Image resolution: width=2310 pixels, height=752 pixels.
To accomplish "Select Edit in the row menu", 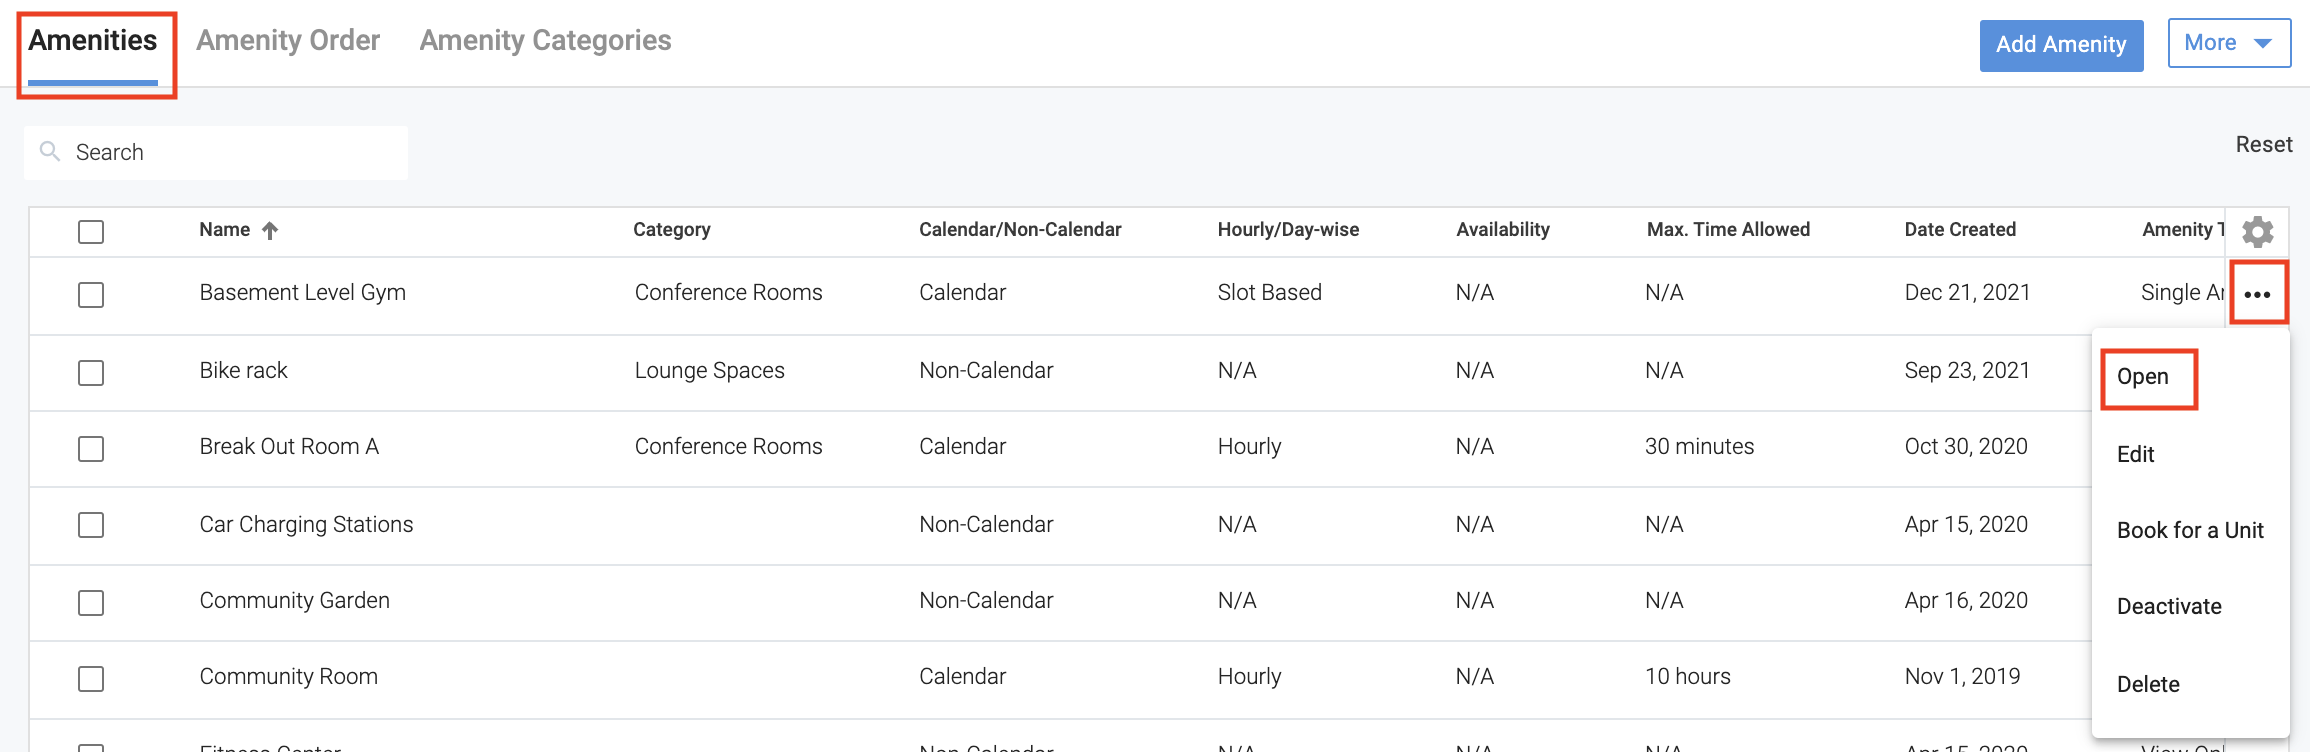I will [x=2135, y=455].
